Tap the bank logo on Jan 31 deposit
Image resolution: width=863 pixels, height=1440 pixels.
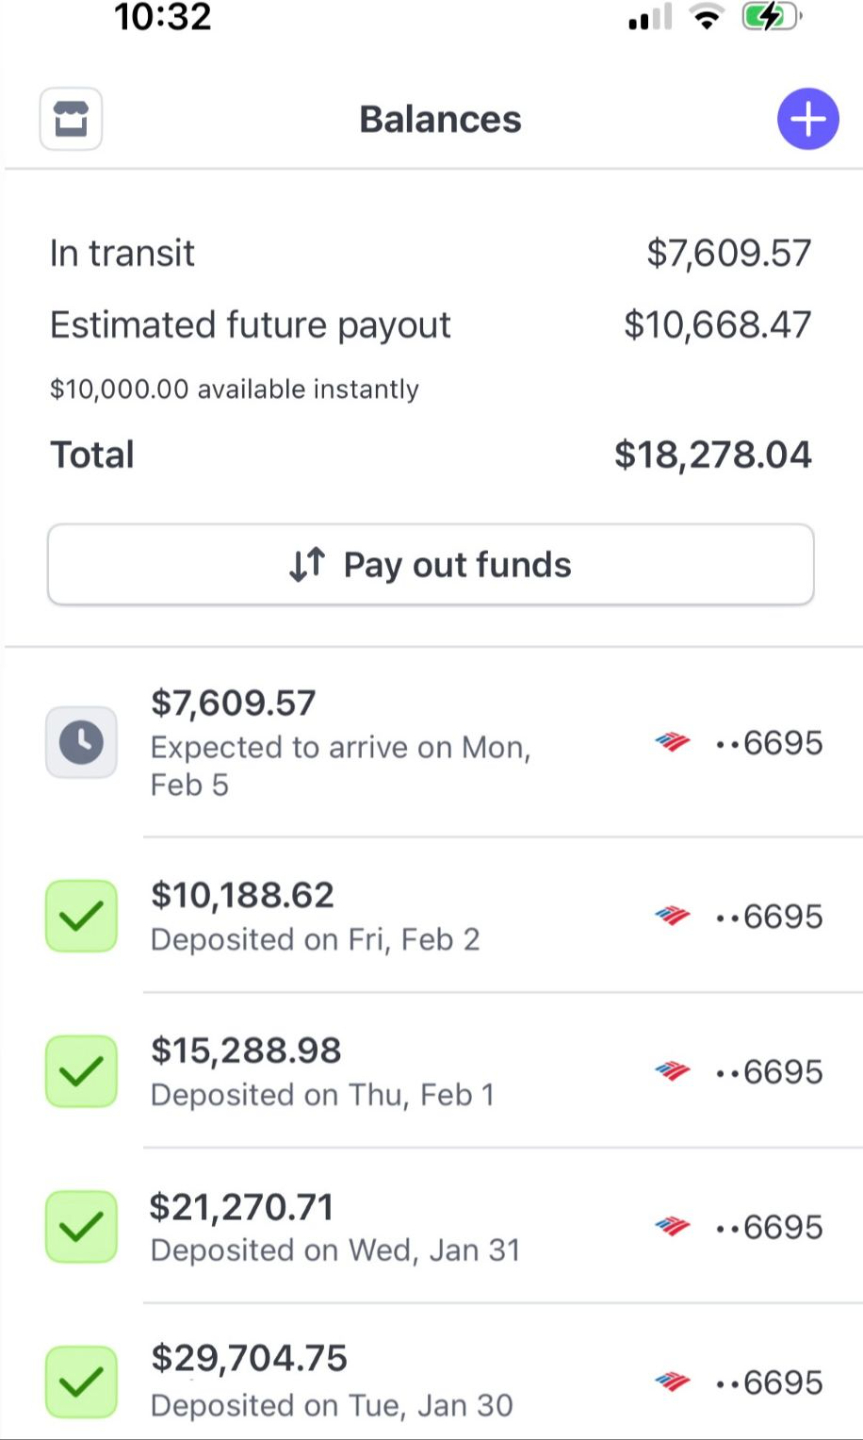672,1227
